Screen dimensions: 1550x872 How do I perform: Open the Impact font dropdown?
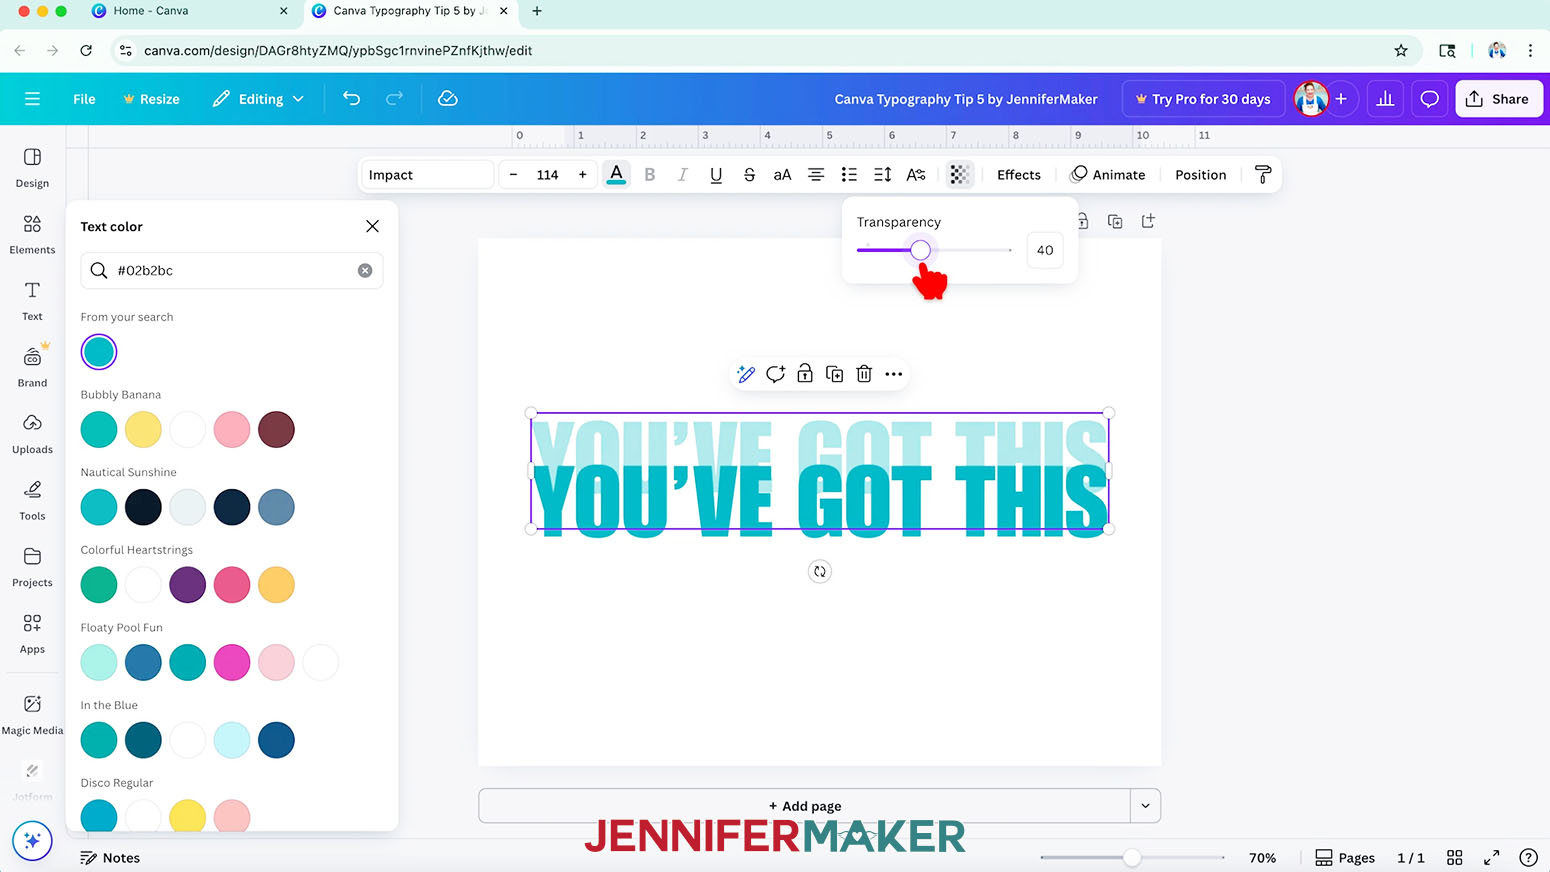(427, 174)
